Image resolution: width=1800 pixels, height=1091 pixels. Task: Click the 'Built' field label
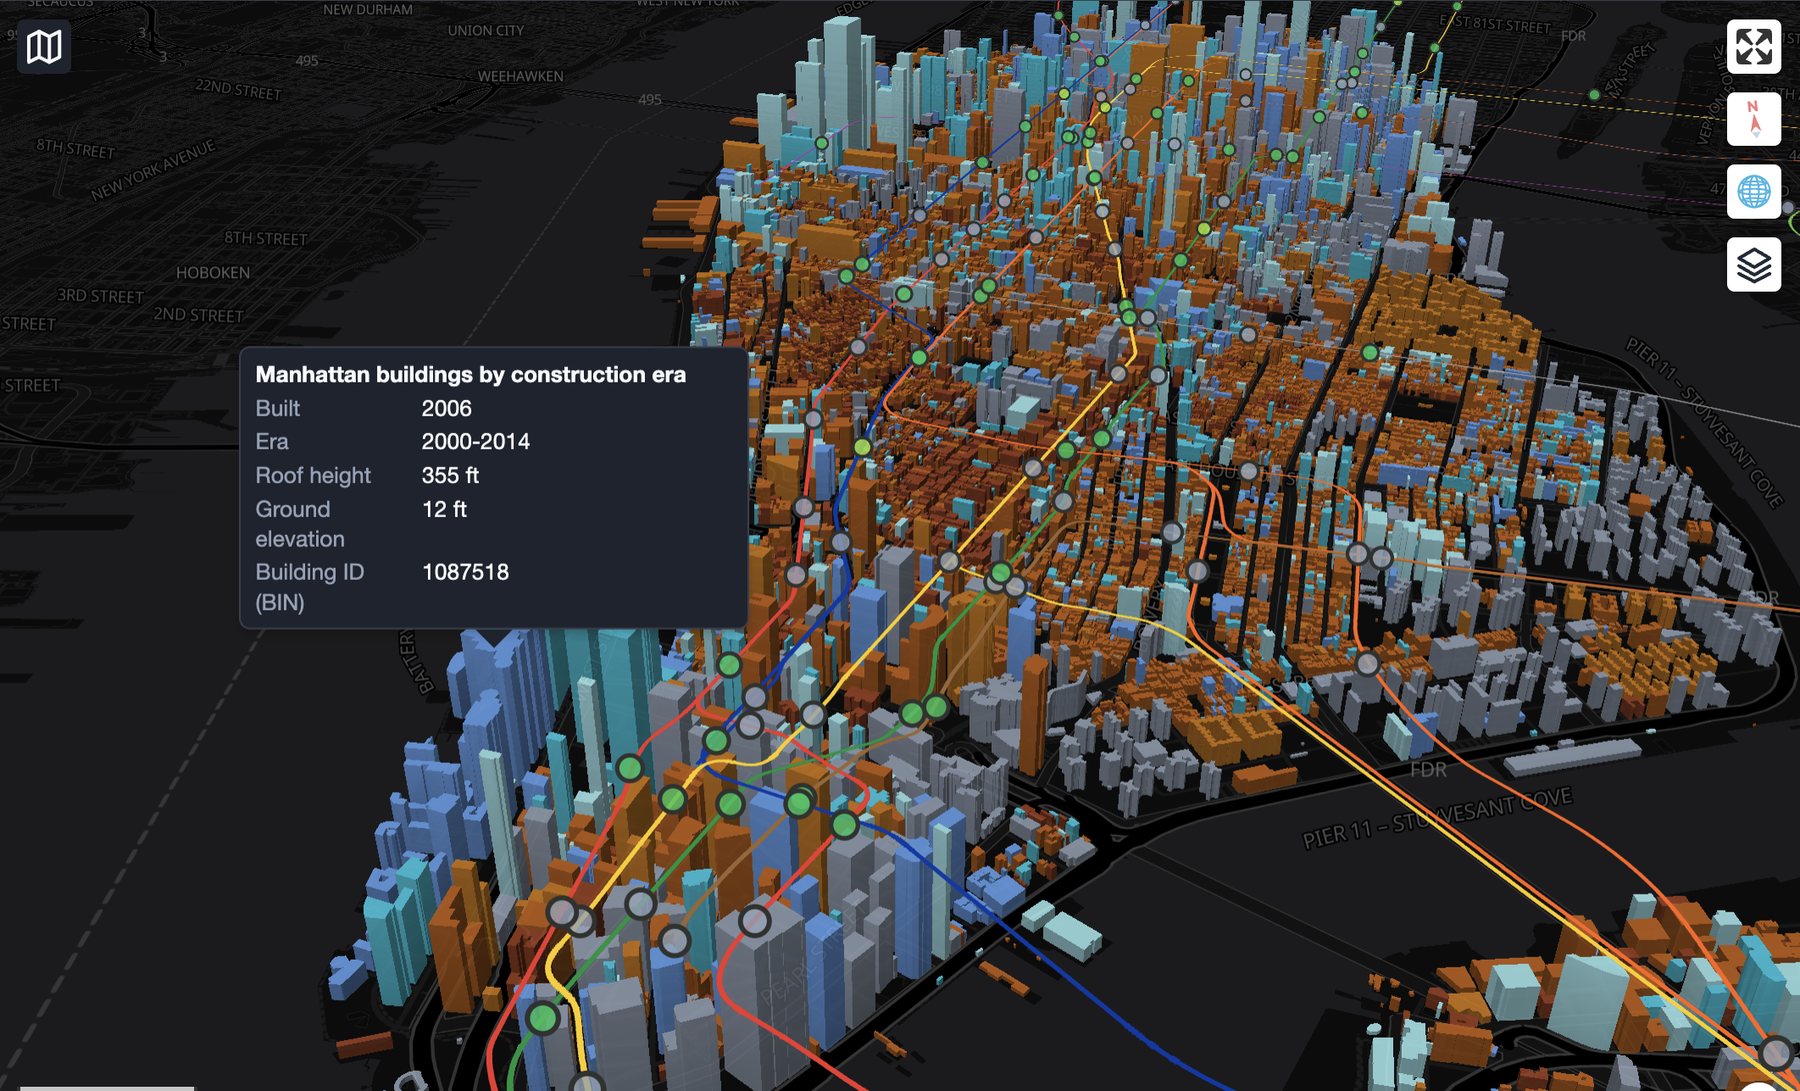click(277, 408)
